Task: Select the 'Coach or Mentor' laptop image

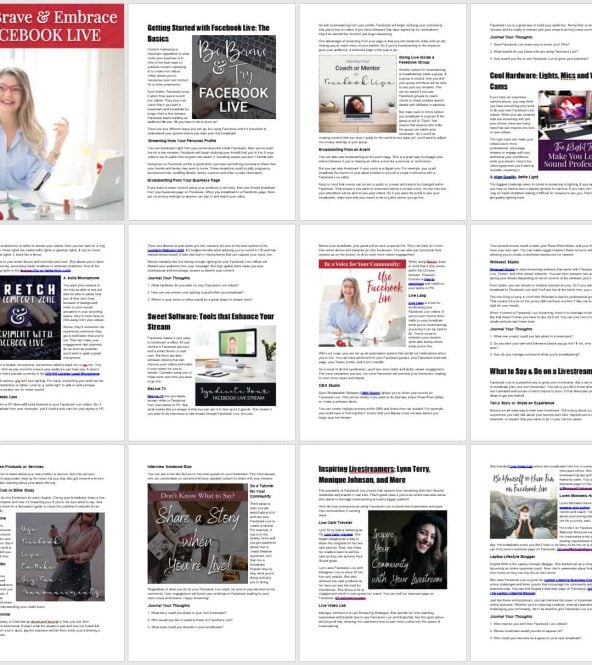Action: coord(357,94)
